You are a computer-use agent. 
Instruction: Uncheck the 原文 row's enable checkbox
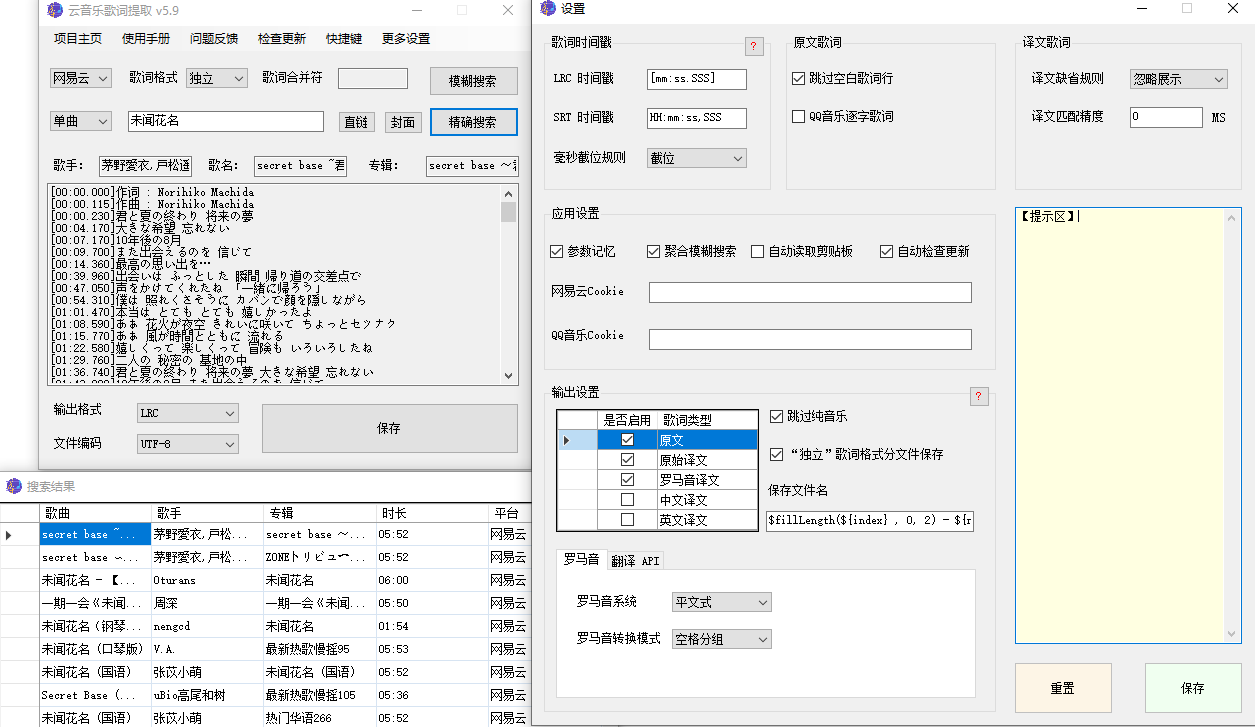tap(627, 440)
